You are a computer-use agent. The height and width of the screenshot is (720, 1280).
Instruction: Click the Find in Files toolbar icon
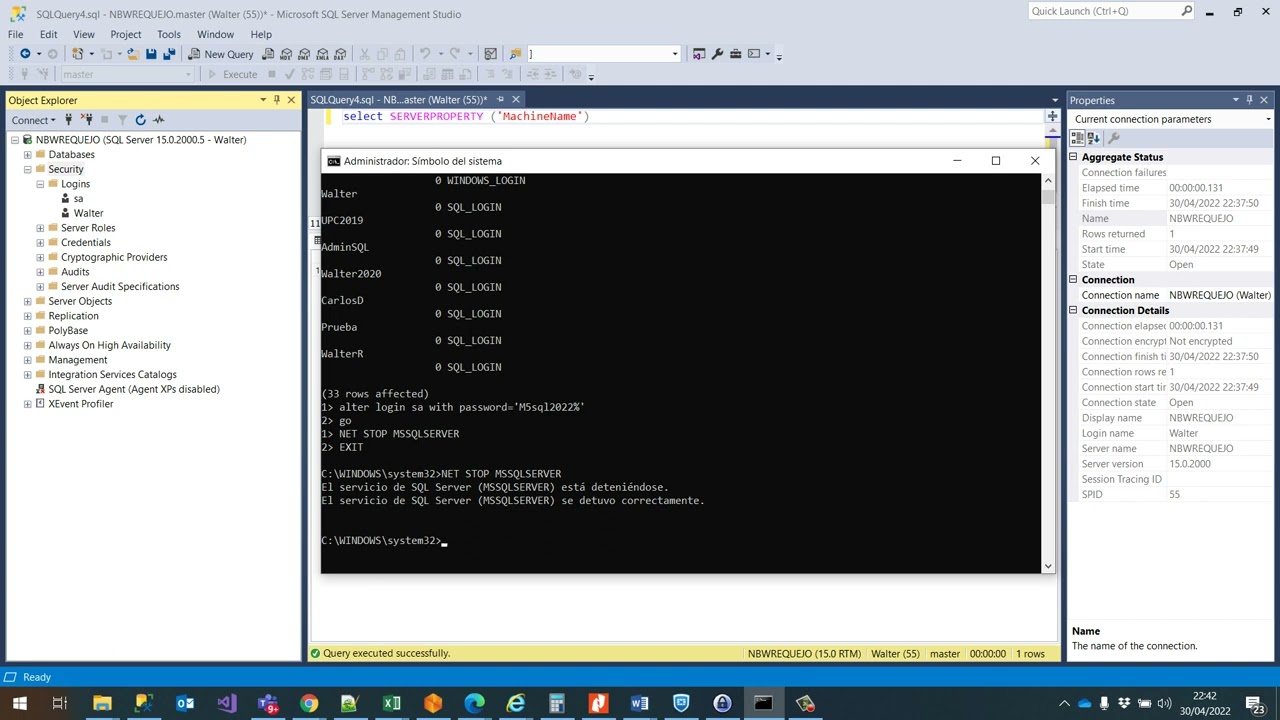click(x=515, y=54)
